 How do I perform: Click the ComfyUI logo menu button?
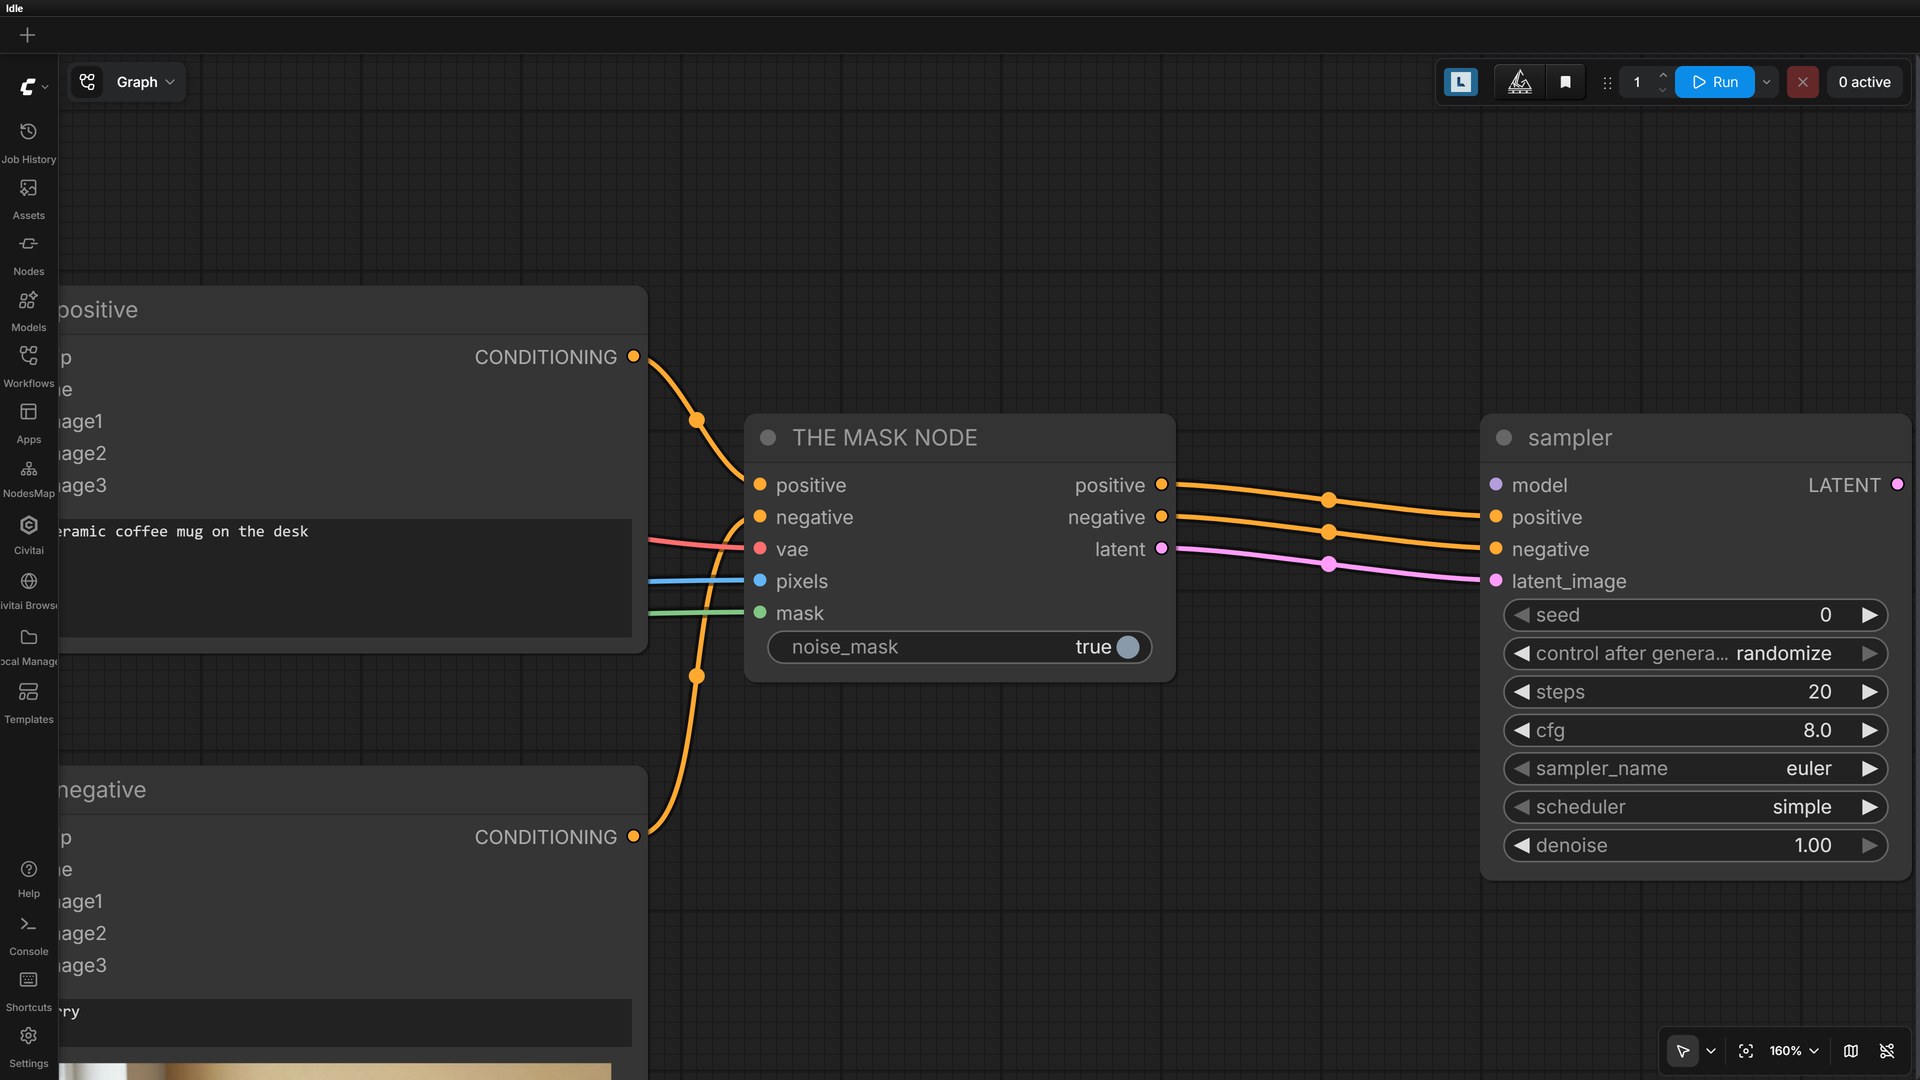coord(33,87)
